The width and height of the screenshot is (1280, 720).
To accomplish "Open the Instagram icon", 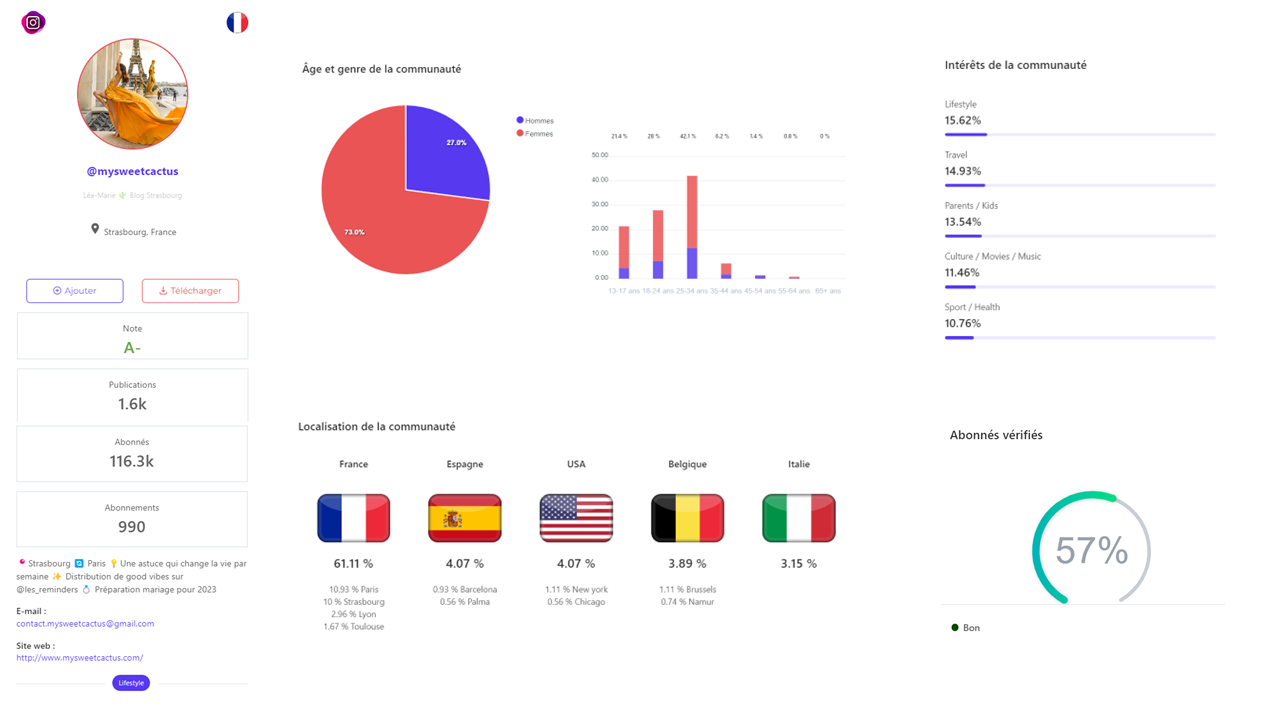I will [33, 22].
